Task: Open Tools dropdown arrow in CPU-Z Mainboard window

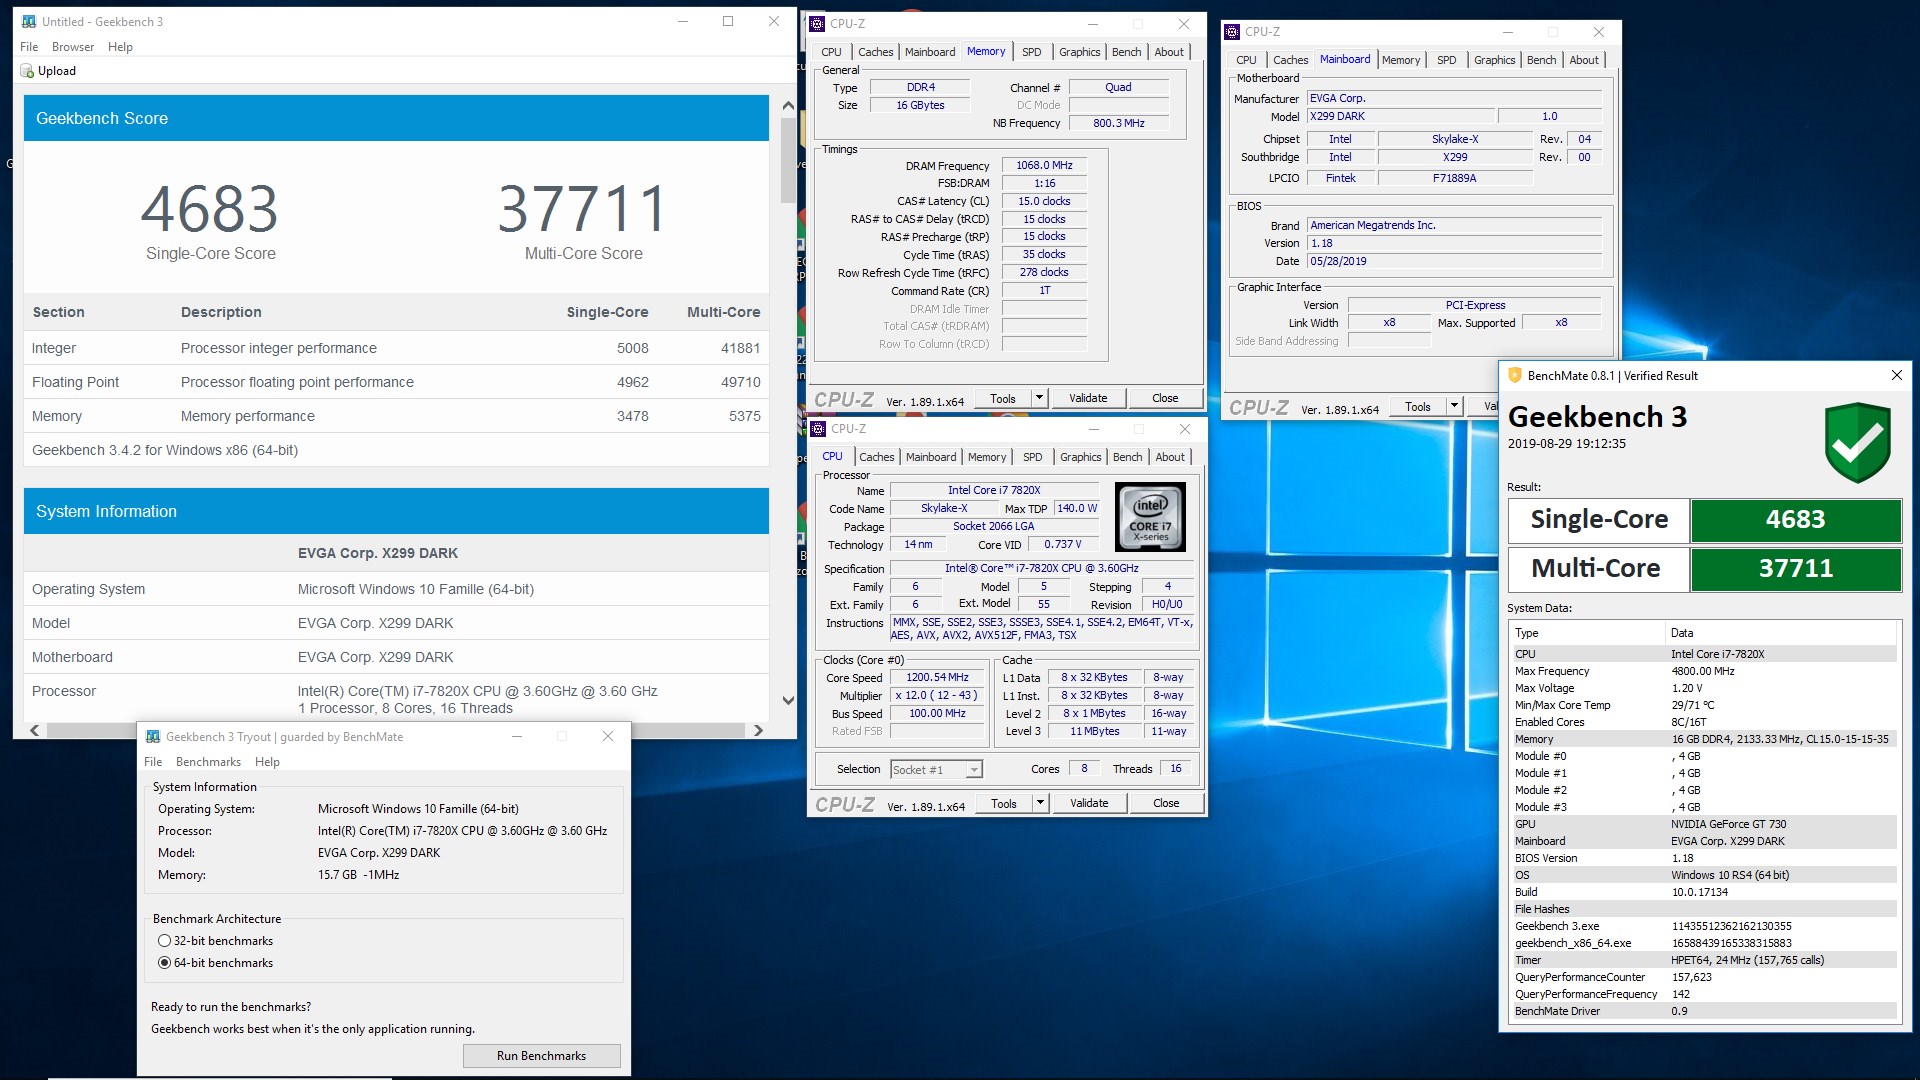Action: pos(1454,406)
